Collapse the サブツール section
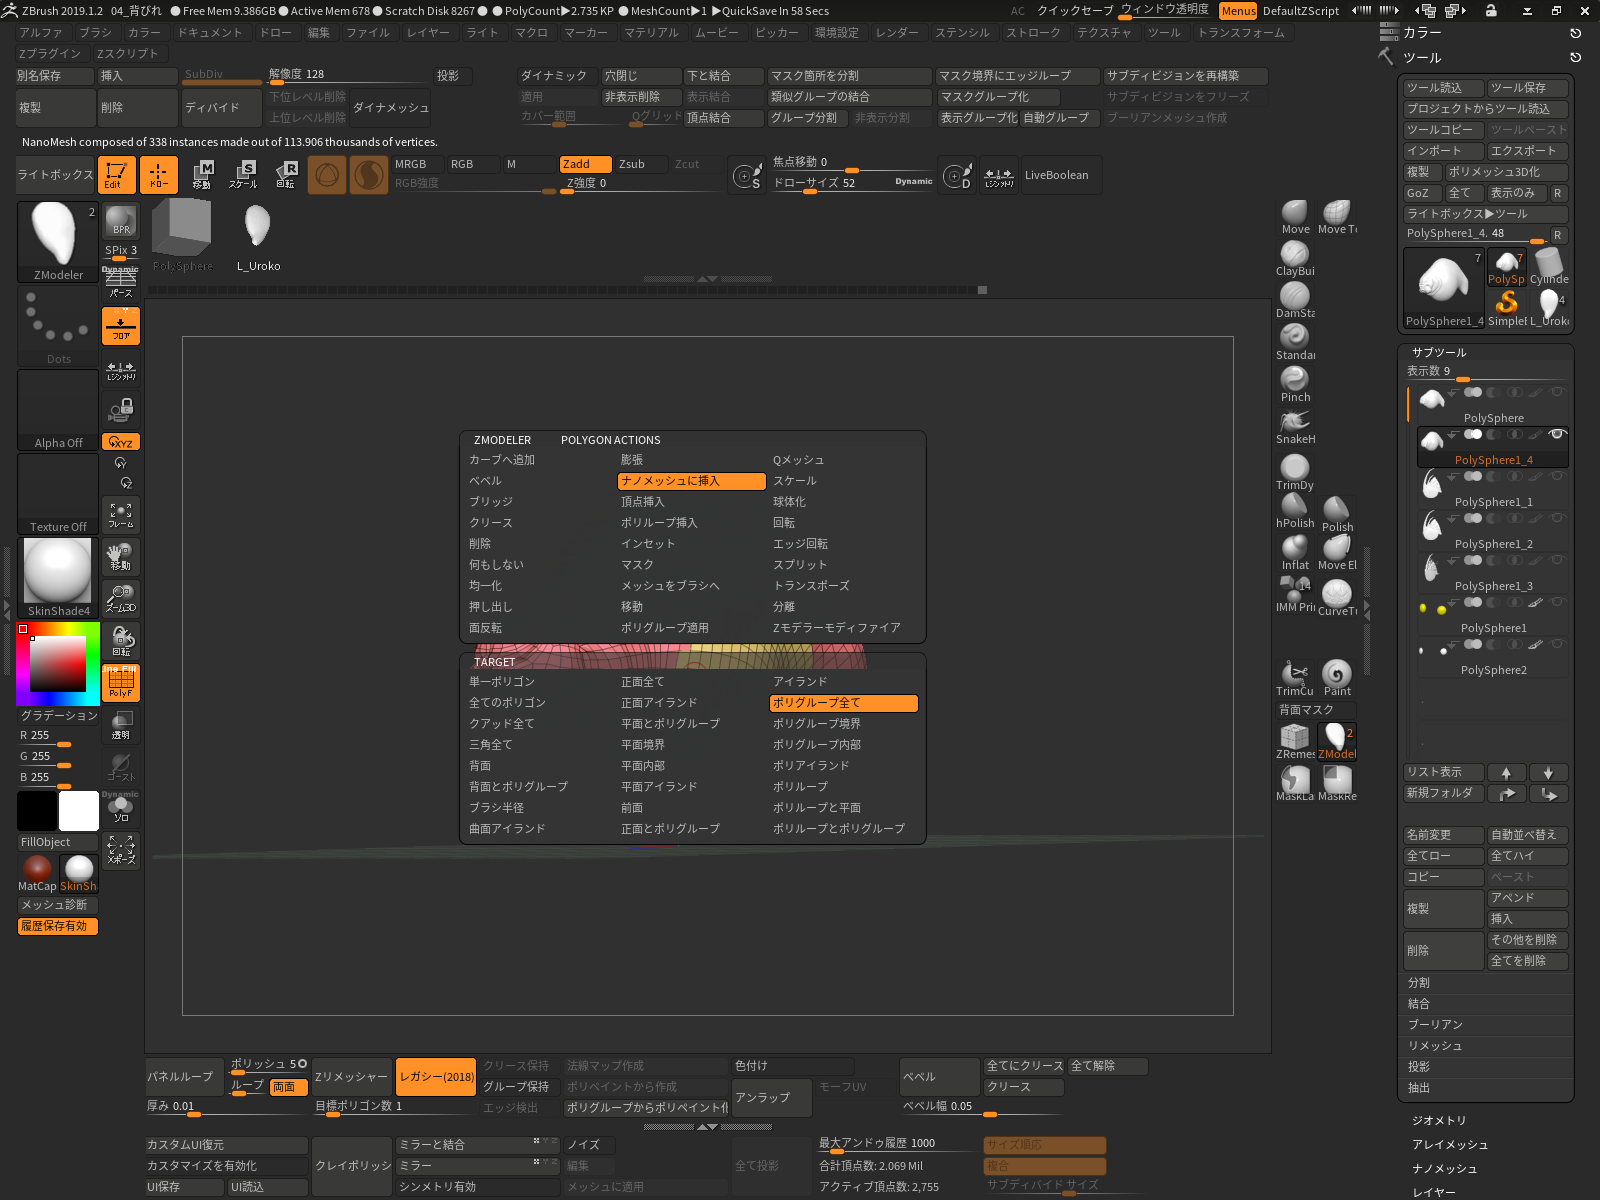1600x1200 pixels. pyautogui.click(x=1439, y=353)
